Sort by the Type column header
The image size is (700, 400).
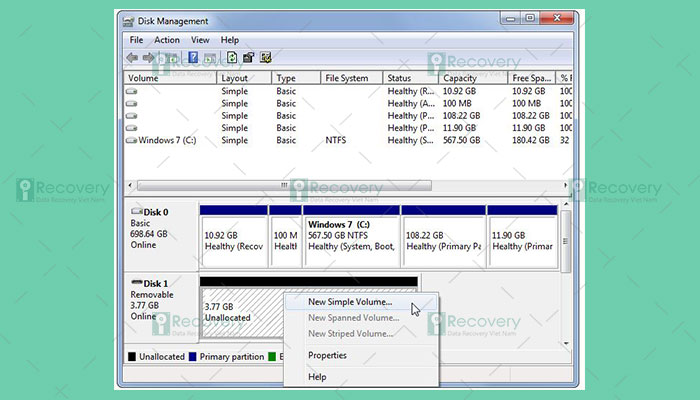(x=296, y=78)
